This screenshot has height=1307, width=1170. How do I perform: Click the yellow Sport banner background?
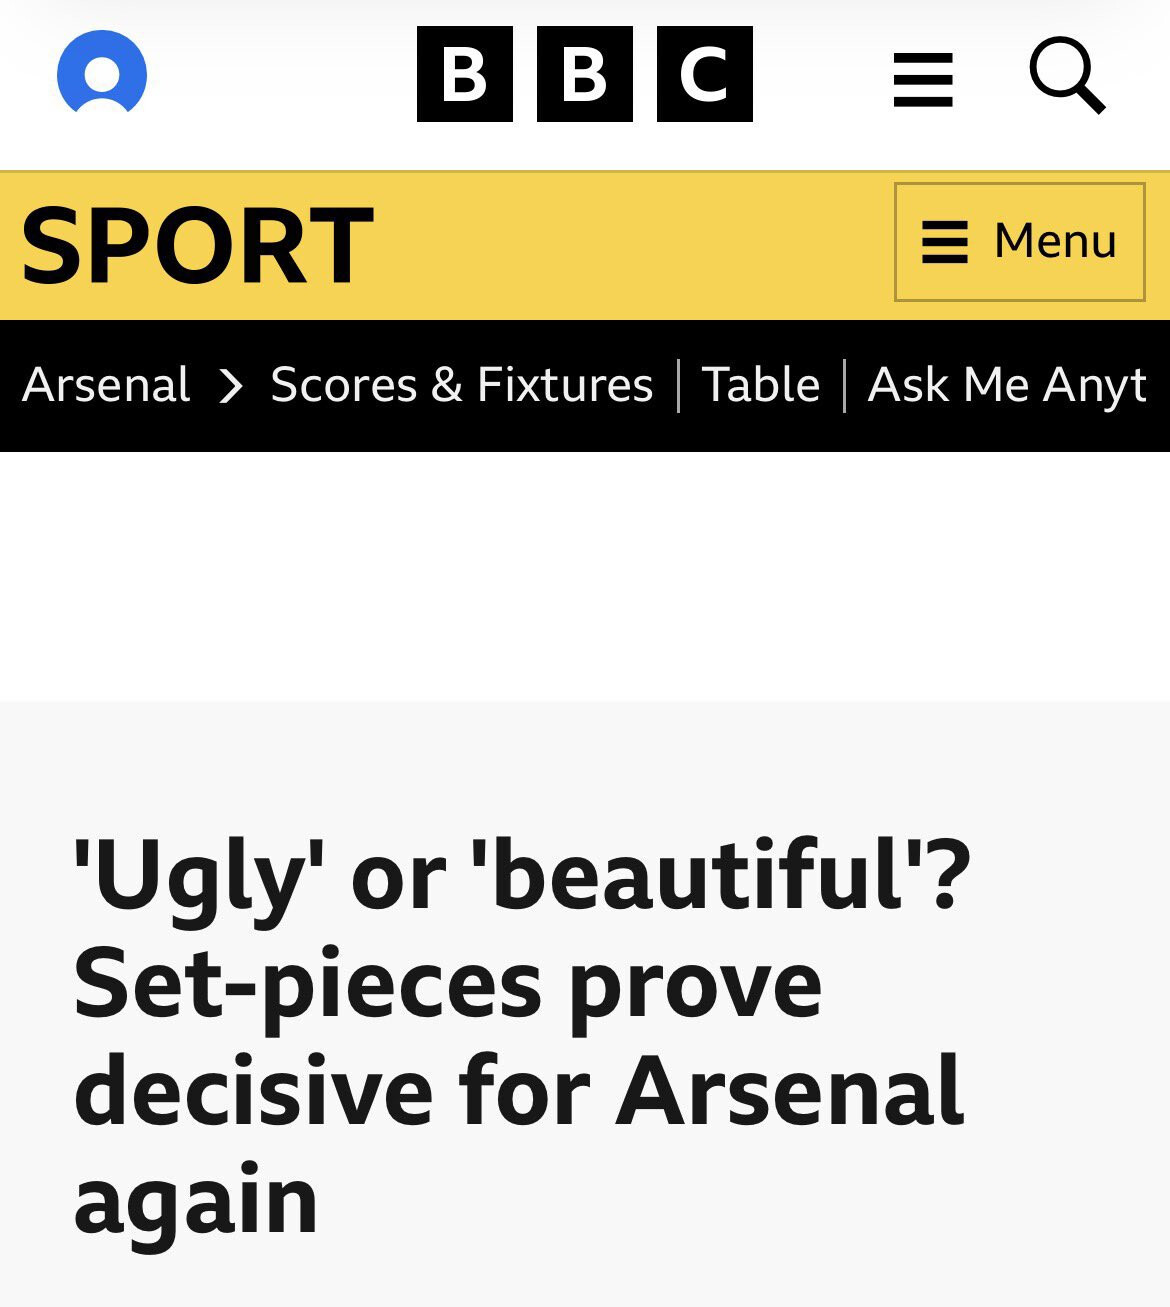click(x=630, y=246)
